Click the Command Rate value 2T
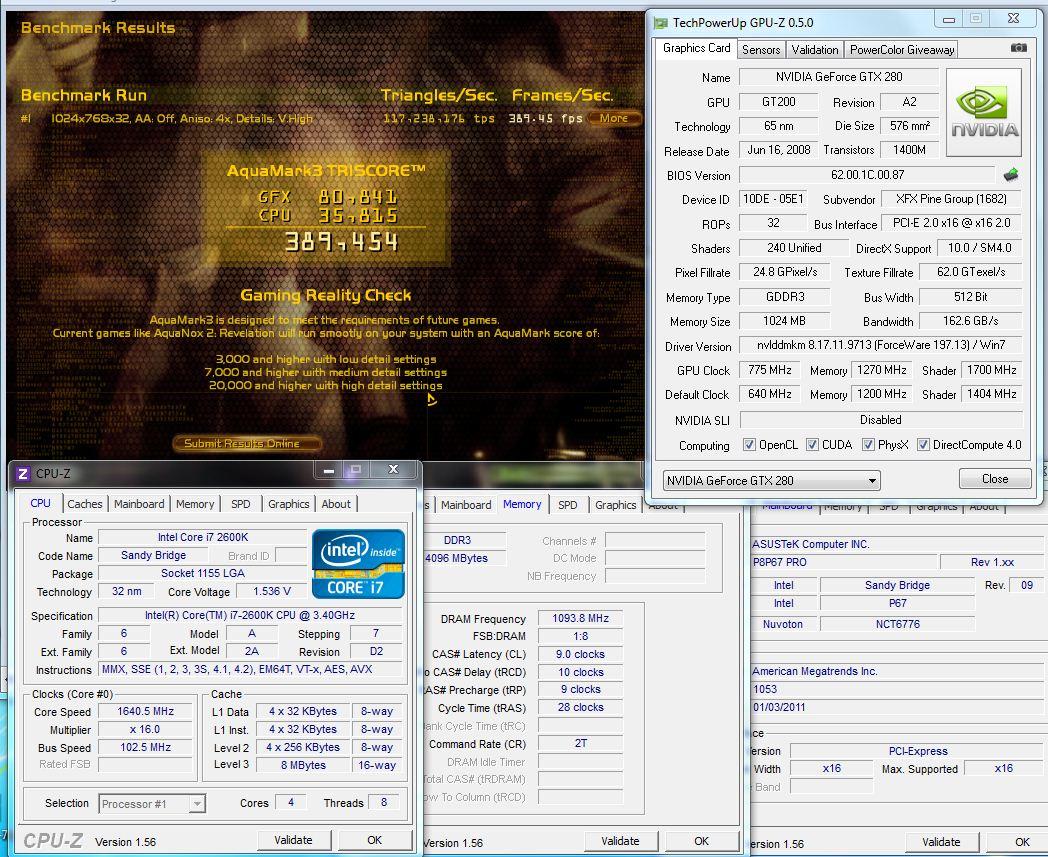The image size is (1048, 857). click(580, 743)
